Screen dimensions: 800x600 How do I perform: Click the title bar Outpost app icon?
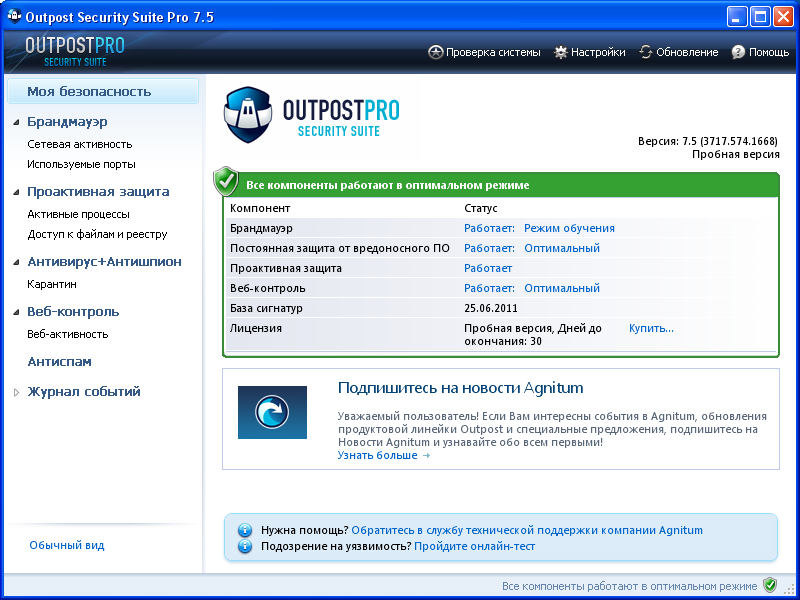click(x=14, y=16)
